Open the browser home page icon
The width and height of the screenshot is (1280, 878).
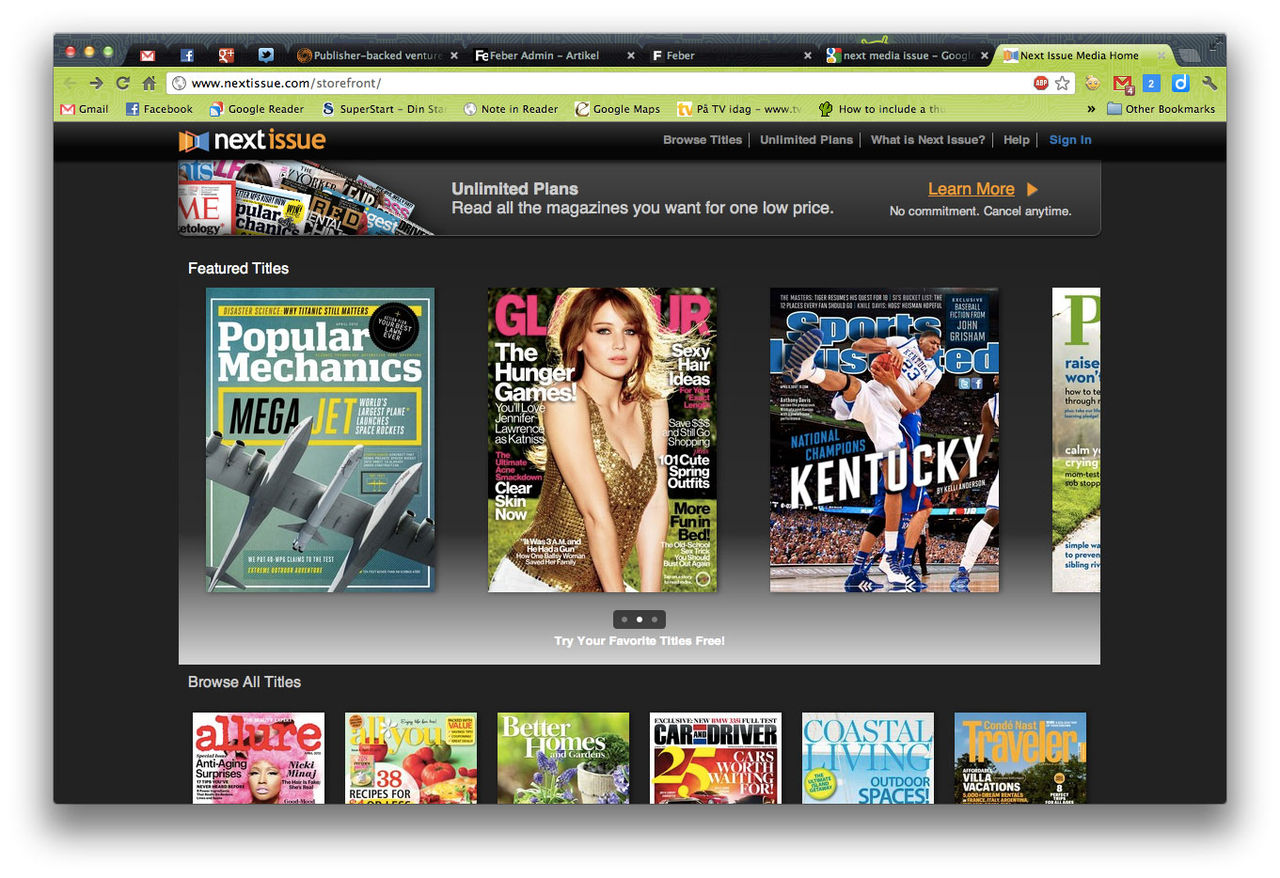(149, 83)
